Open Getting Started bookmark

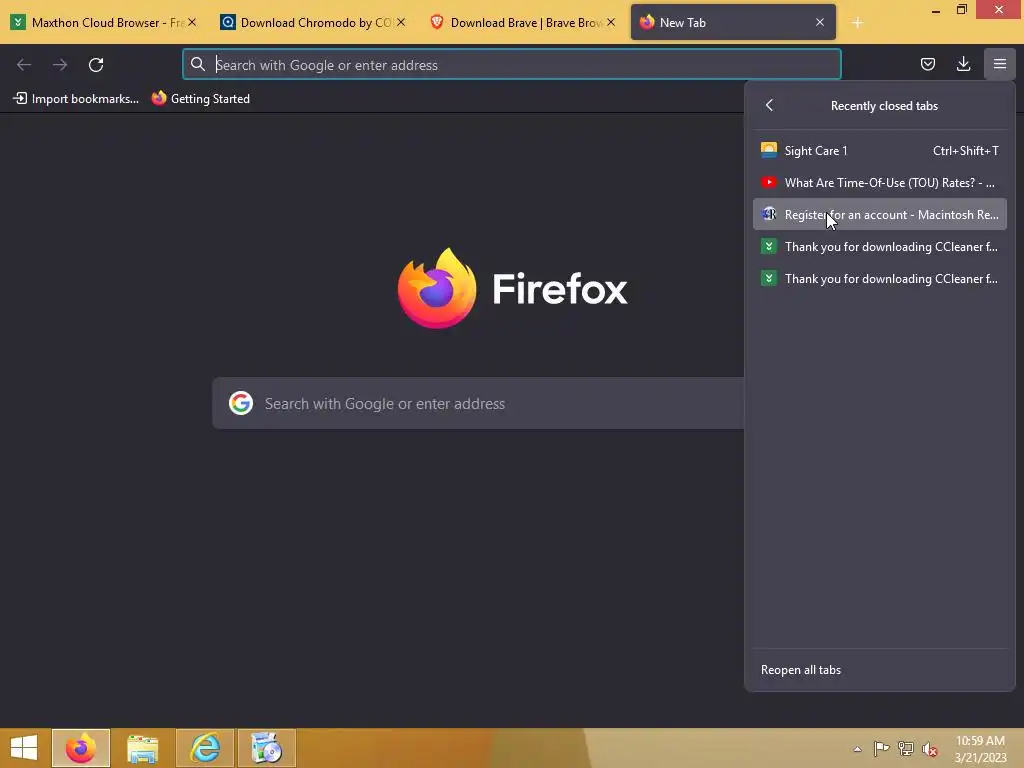[x=200, y=99]
